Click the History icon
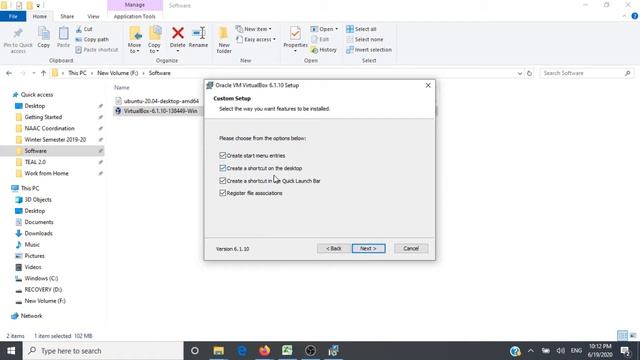 (324, 50)
